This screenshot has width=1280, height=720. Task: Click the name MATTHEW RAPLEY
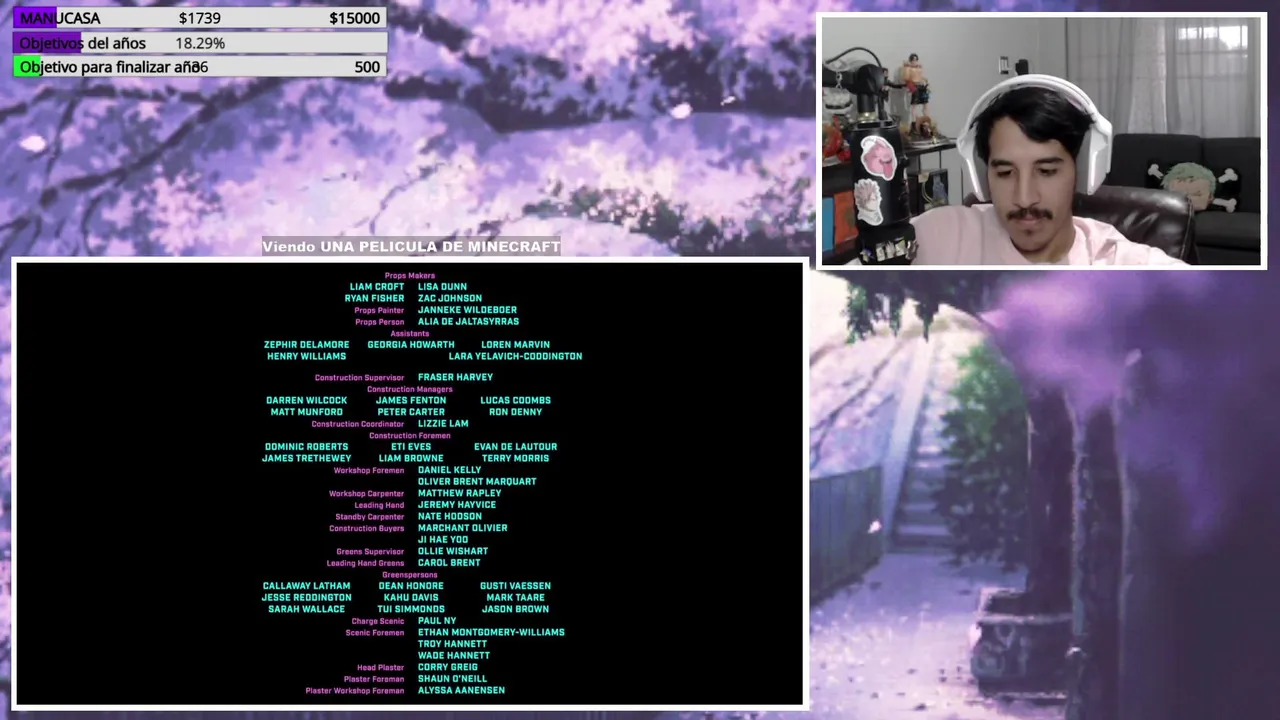(x=459, y=493)
